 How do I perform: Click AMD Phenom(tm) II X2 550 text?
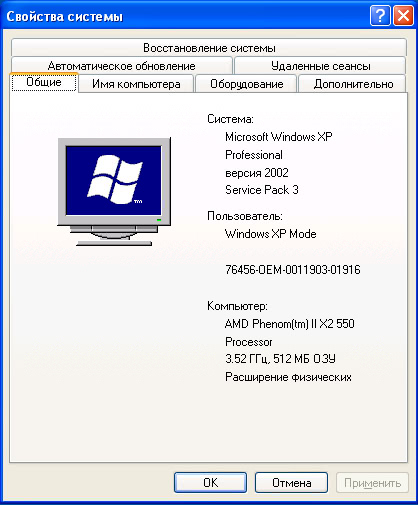pos(289,324)
